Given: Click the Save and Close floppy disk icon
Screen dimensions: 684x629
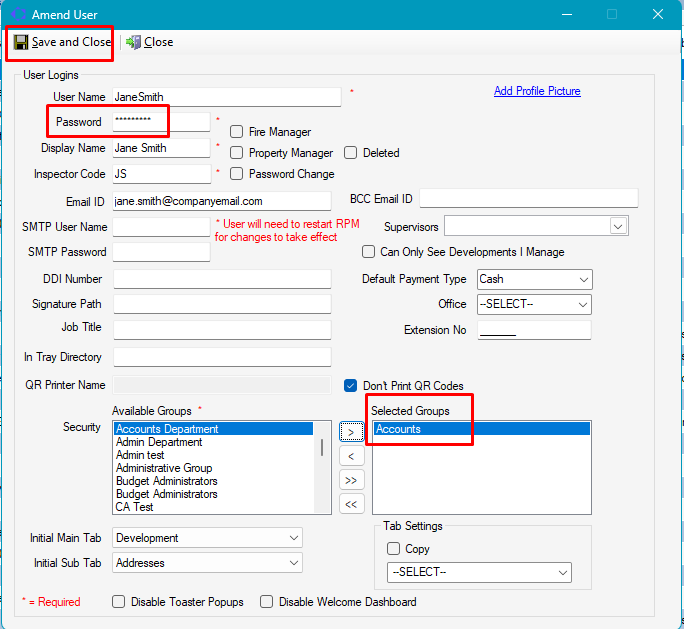Looking at the screenshot, I should pos(21,42).
